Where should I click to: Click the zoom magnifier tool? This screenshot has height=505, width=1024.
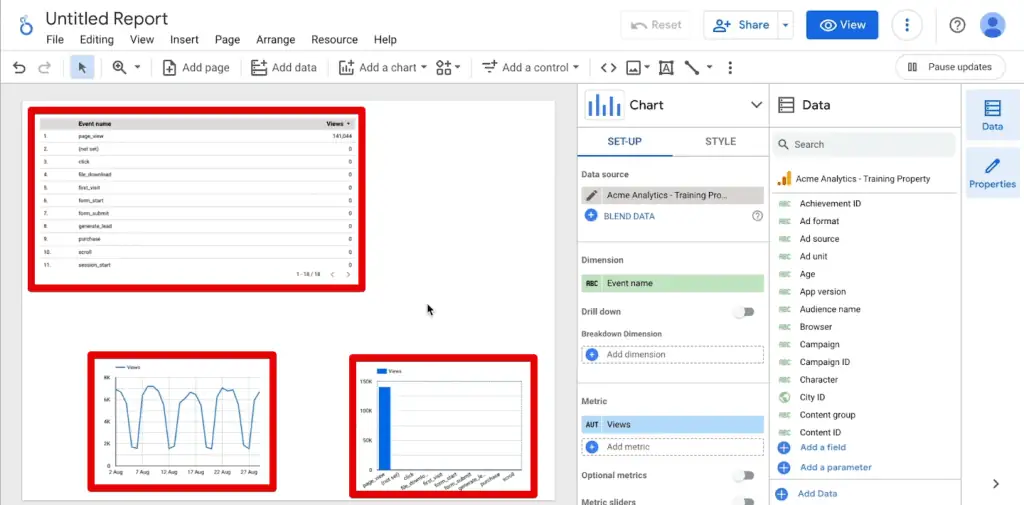coord(120,67)
